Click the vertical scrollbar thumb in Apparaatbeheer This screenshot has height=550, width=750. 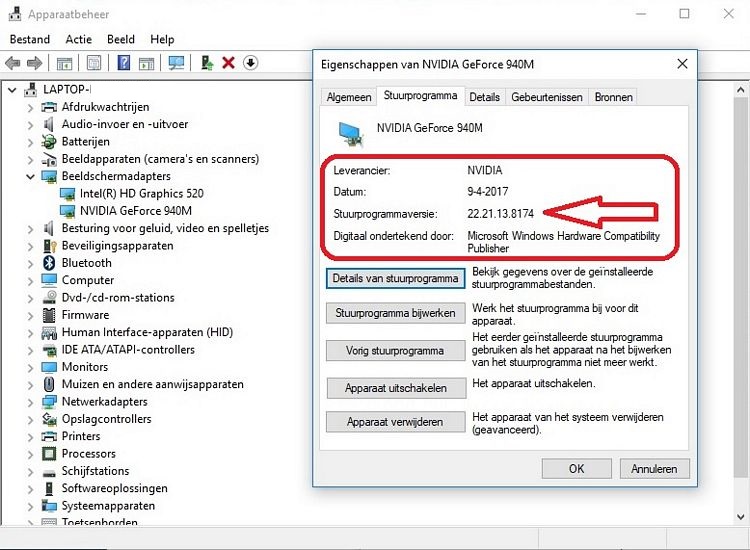click(740, 287)
